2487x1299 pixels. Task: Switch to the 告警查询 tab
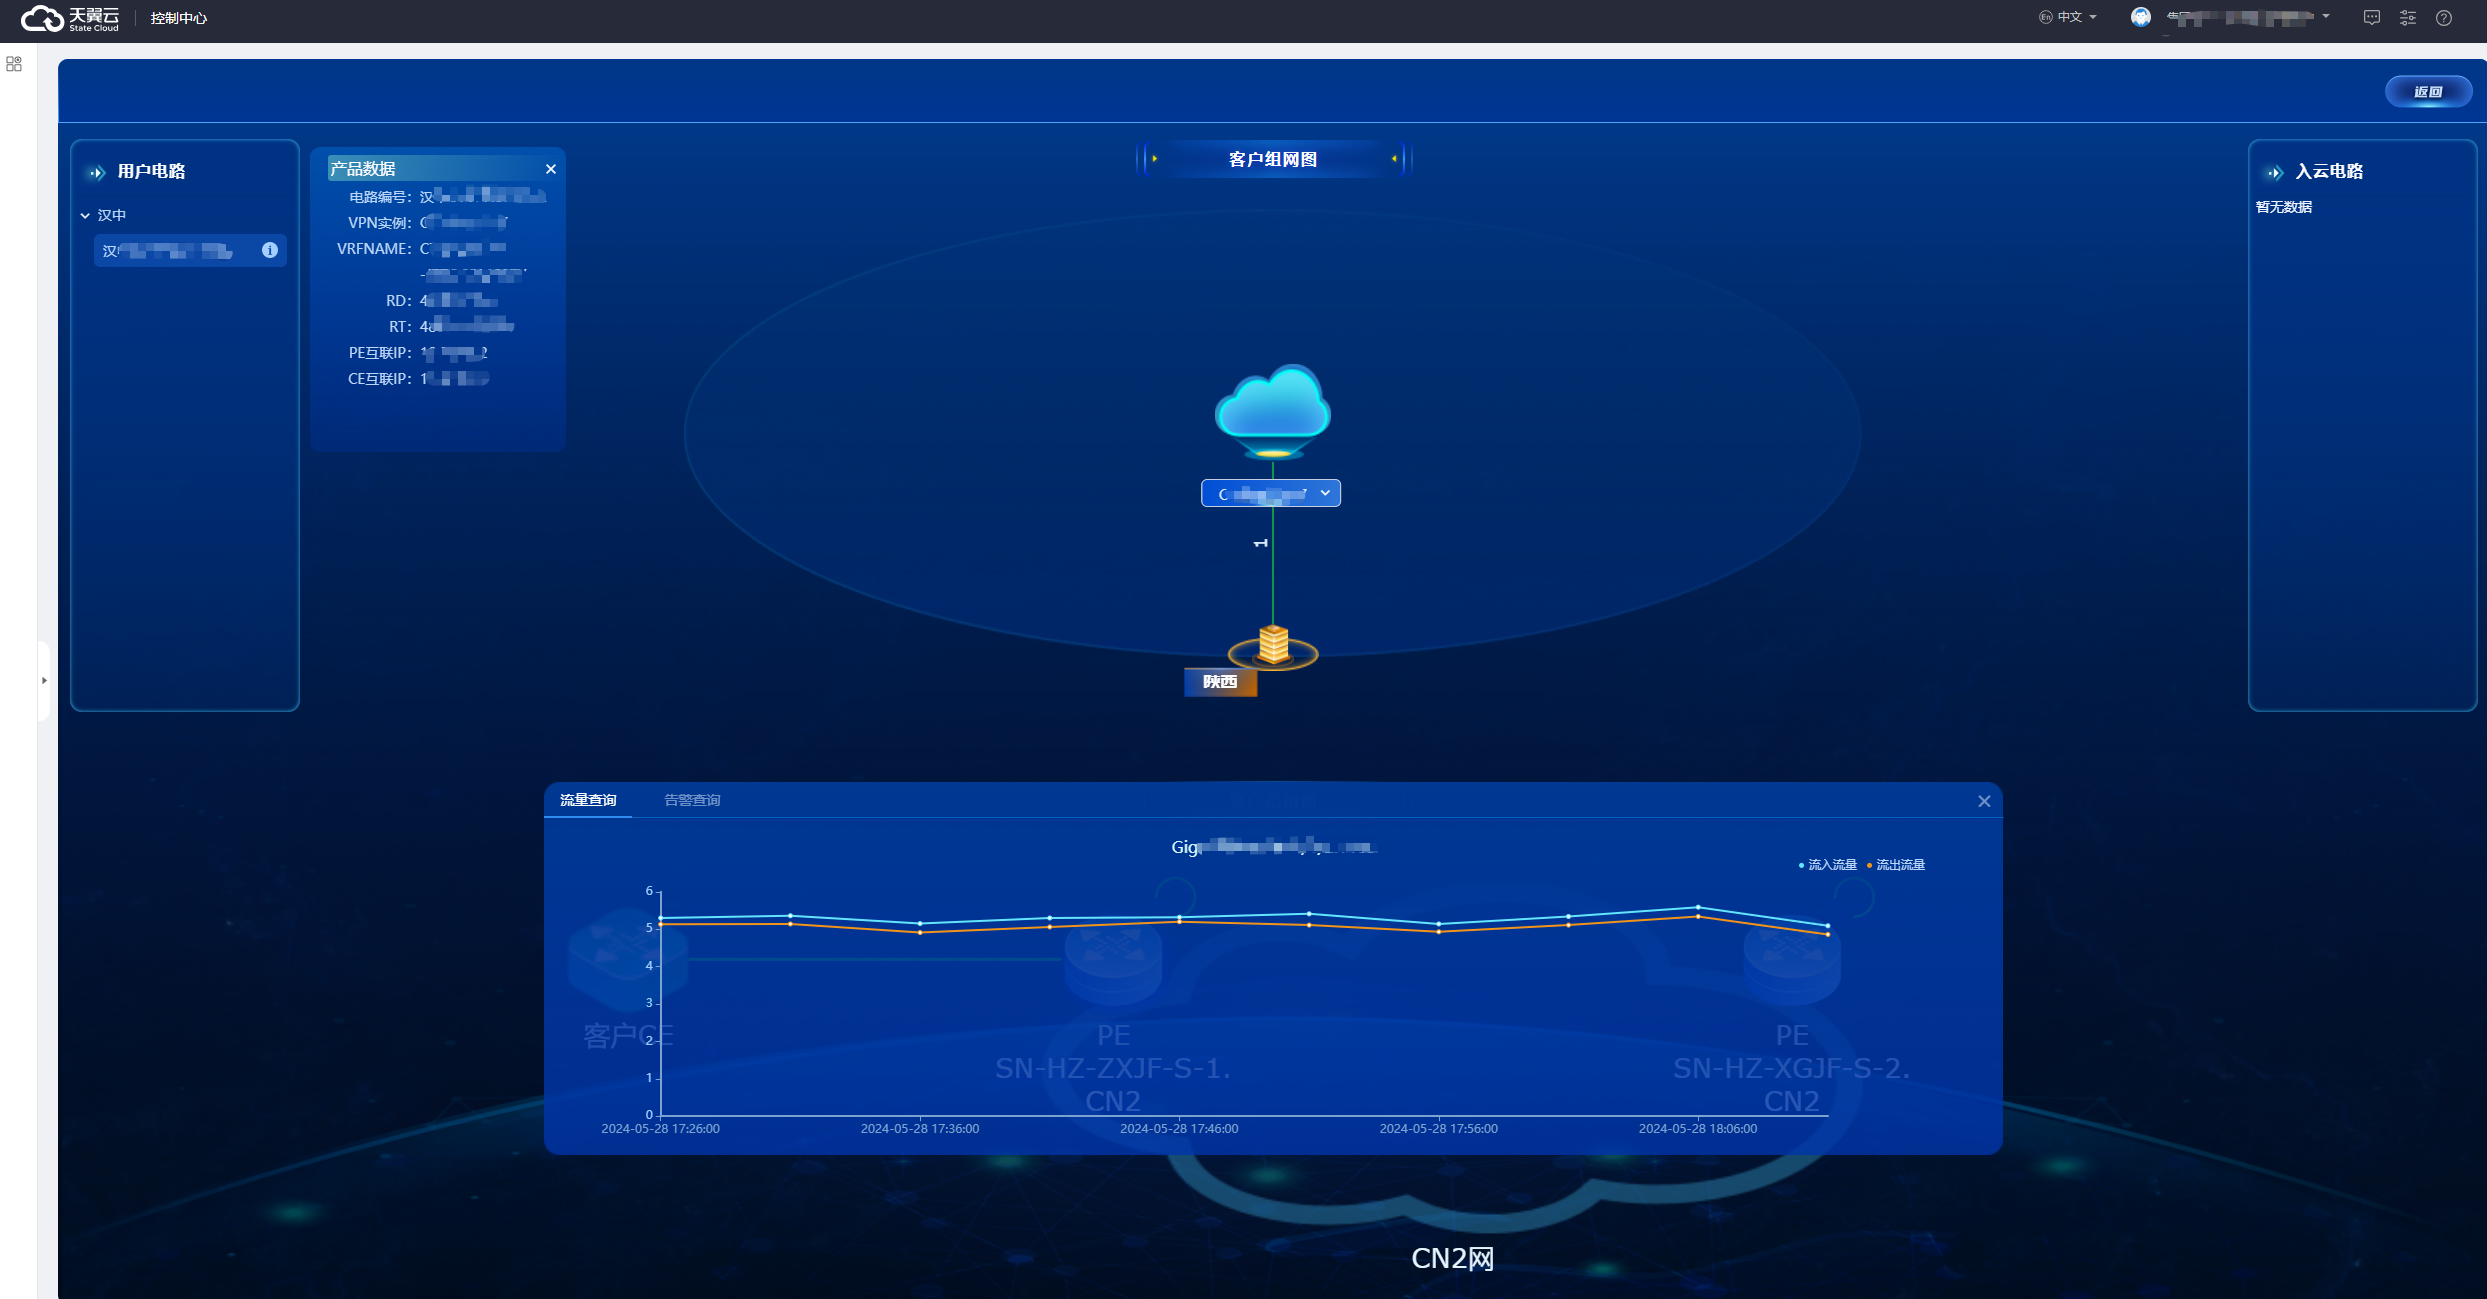pyautogui.click(x=692, y=800)
